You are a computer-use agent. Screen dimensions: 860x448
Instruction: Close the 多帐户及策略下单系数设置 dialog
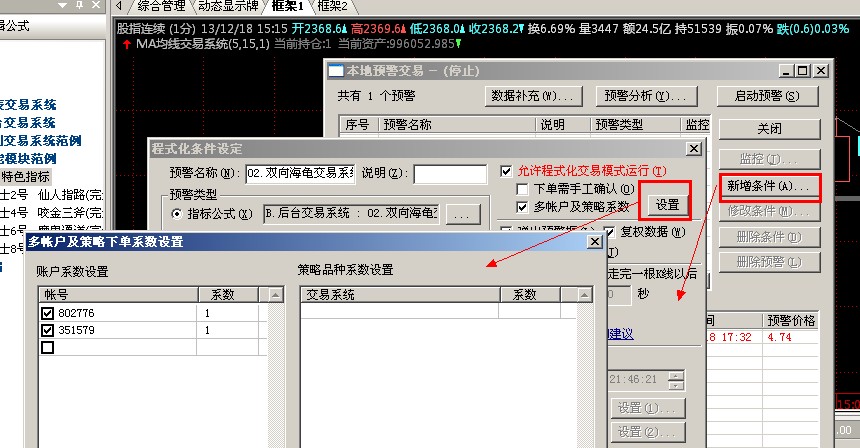click(x=594, y=242)
